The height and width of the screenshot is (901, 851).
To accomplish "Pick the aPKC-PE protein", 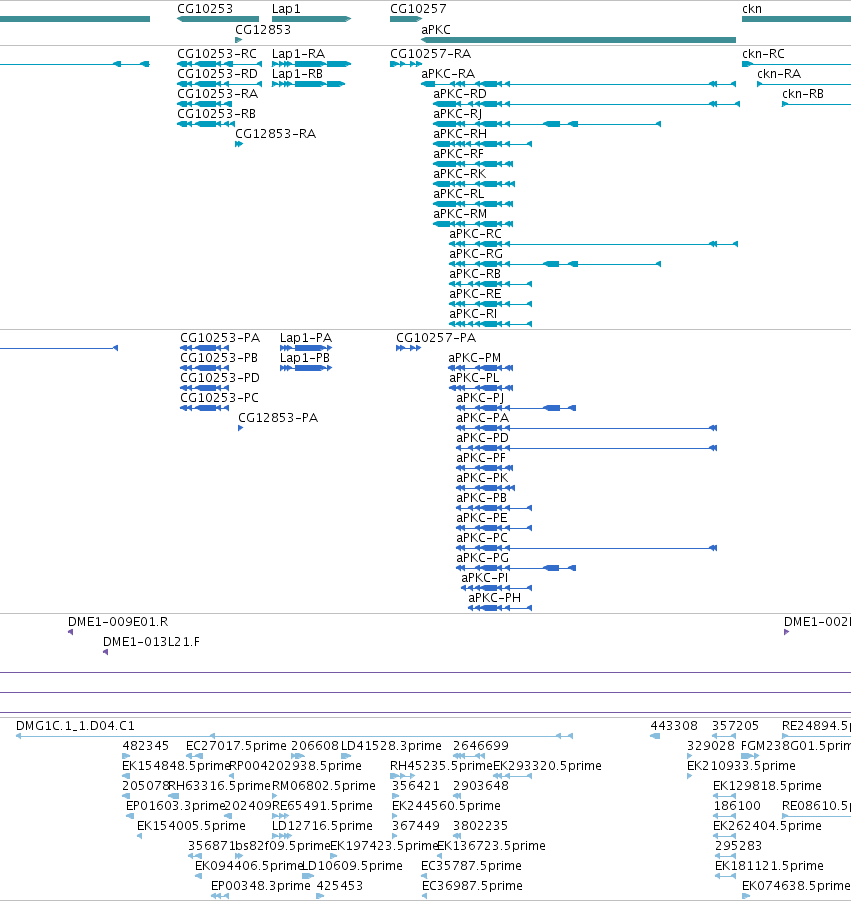I will coord(494,528).
